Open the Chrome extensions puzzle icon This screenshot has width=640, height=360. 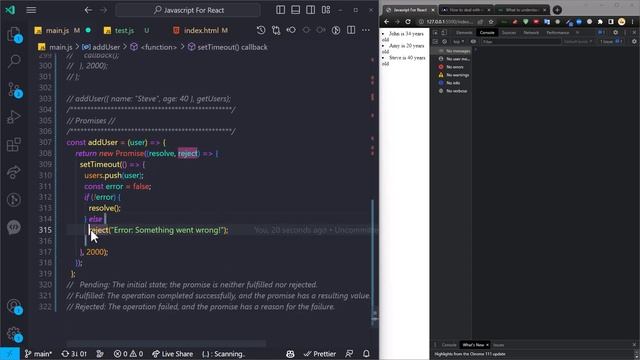[600, 22]
